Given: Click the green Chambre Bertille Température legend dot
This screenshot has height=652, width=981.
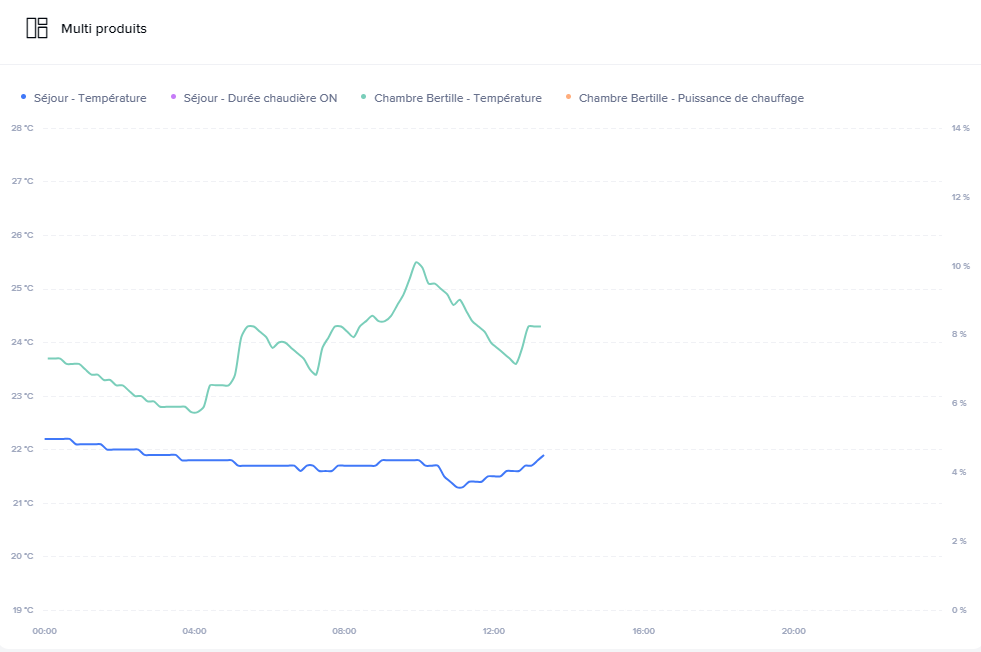Looking at the screenshot, I should 363,97.
